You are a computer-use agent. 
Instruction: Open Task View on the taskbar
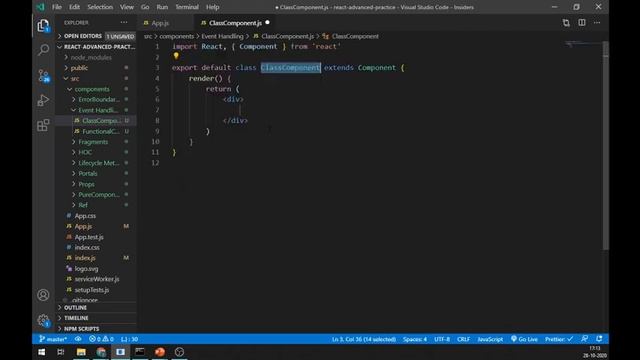[61, 352]
